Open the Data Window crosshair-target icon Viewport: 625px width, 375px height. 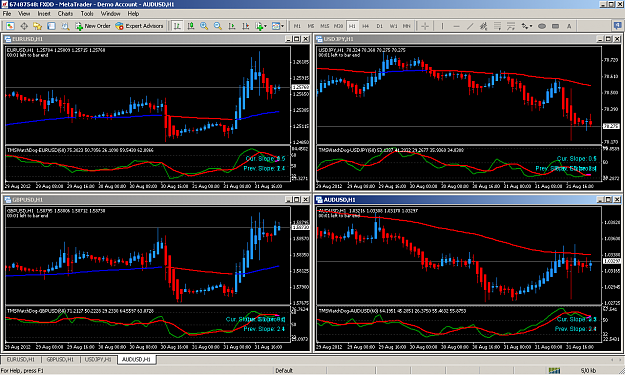24,26
